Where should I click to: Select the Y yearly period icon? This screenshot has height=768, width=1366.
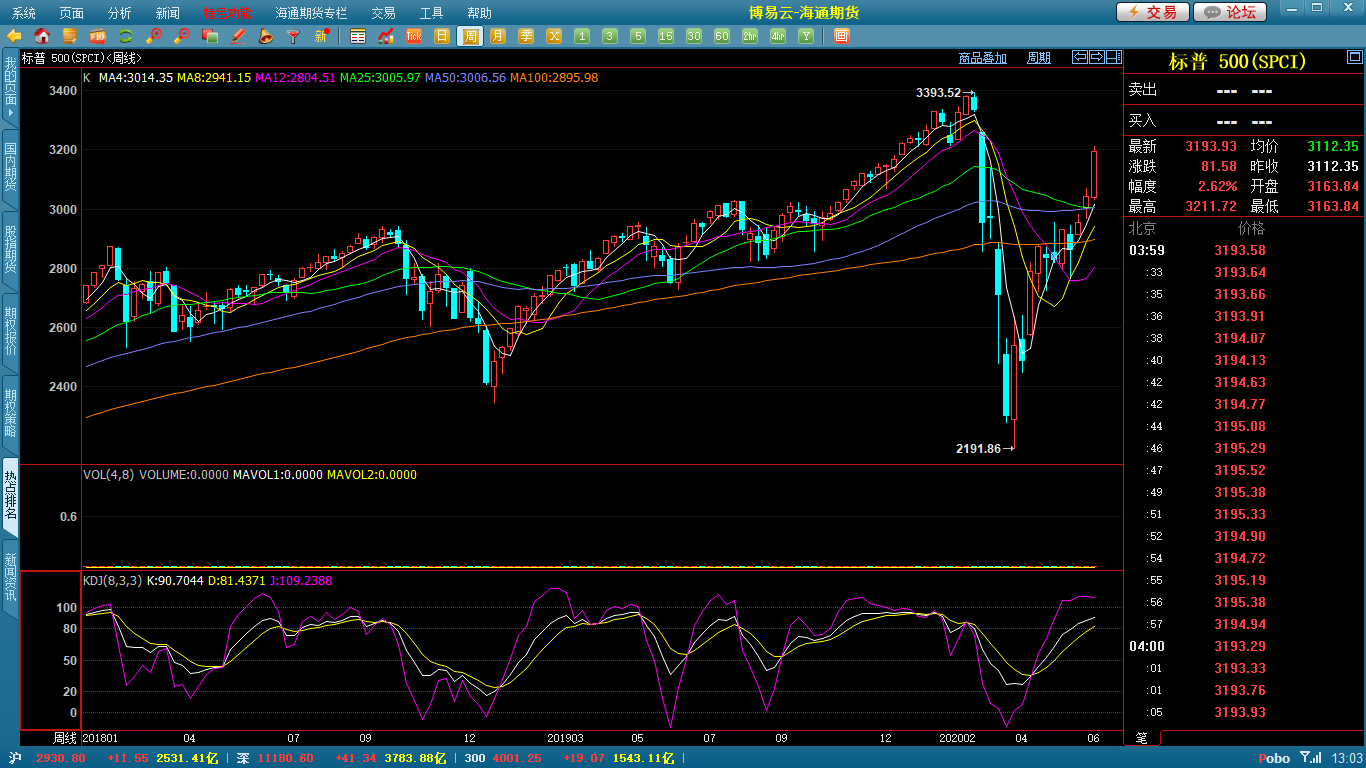(806, 36)
